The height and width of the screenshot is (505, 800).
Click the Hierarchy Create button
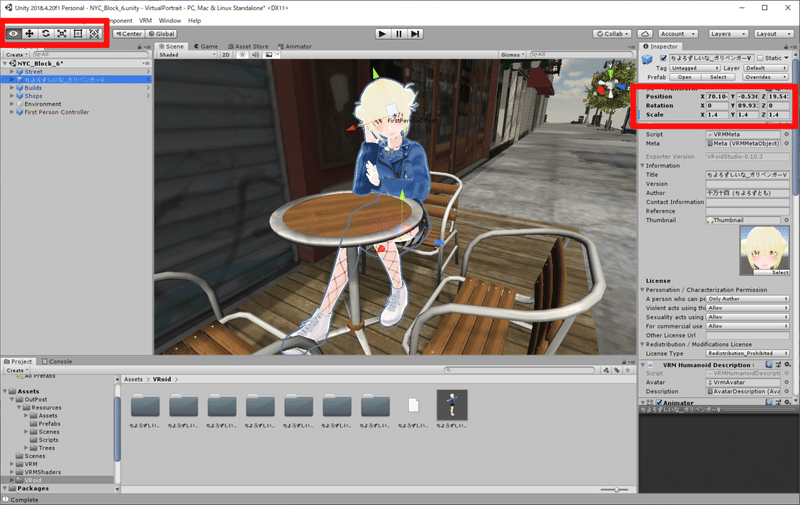click(16, 55)
